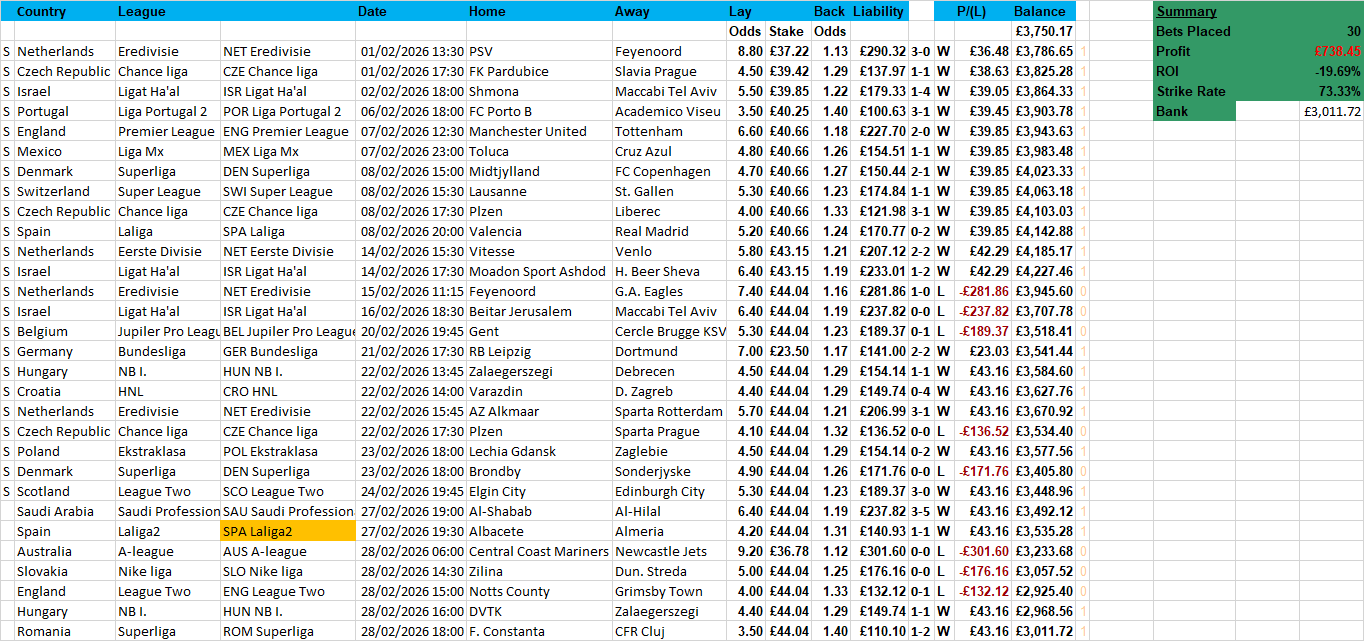The width and height of the screenshot is (1364, 641).
Task: Click the orange highlighted SPA Laliga2 cell
Action: point(287,531)
